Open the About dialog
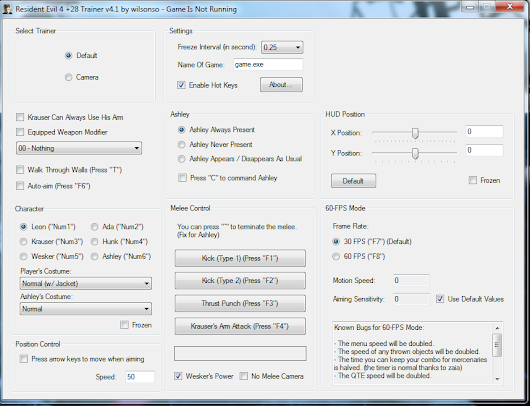This screenshot has width=530, height=406. [x=281, y=85]
